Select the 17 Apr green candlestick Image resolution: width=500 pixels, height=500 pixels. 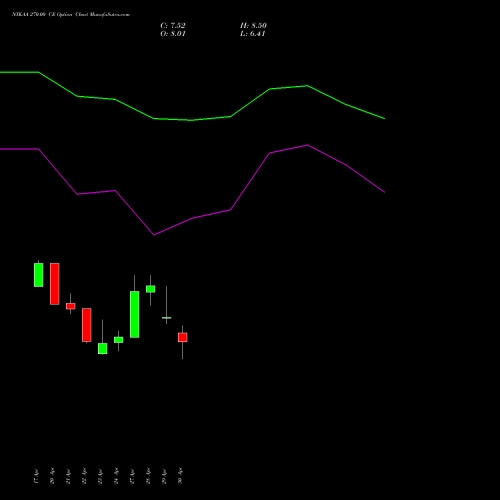click(x=39, y=275)
